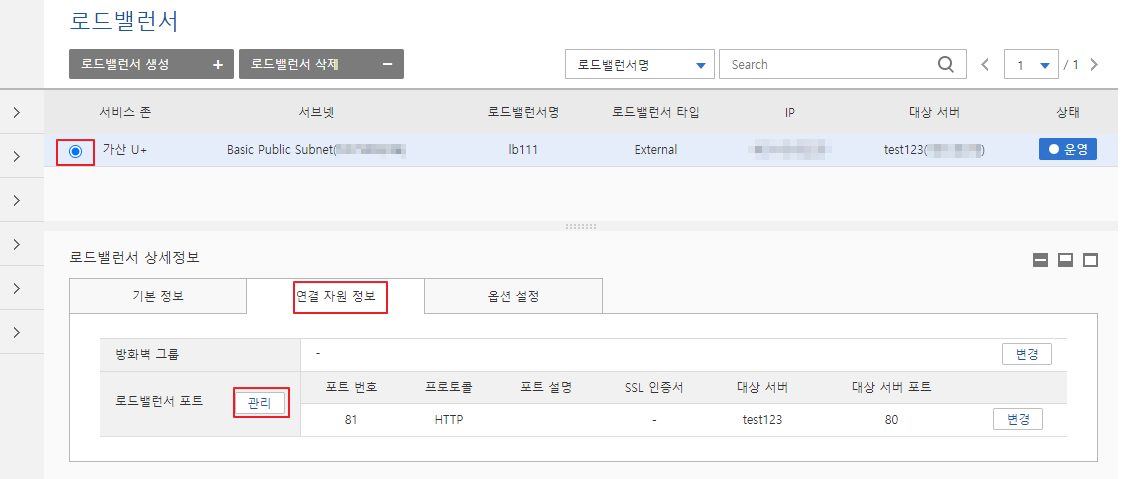Click the search magnifier icon

pyautogui.click(x=946, y=64)
